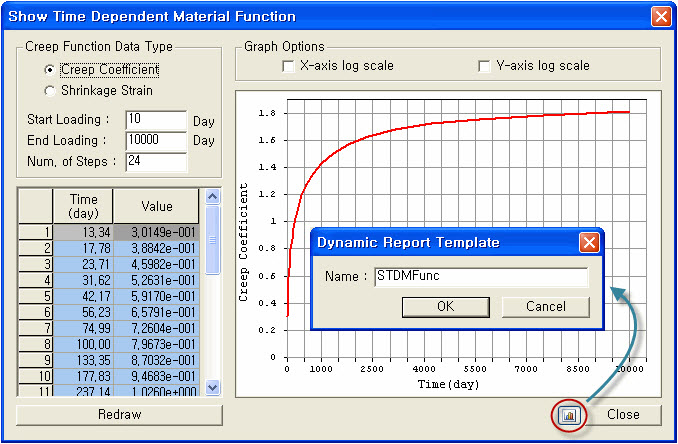Enable Y-axis log scale checkbox
678x444 pixels.
pos(485,66)
